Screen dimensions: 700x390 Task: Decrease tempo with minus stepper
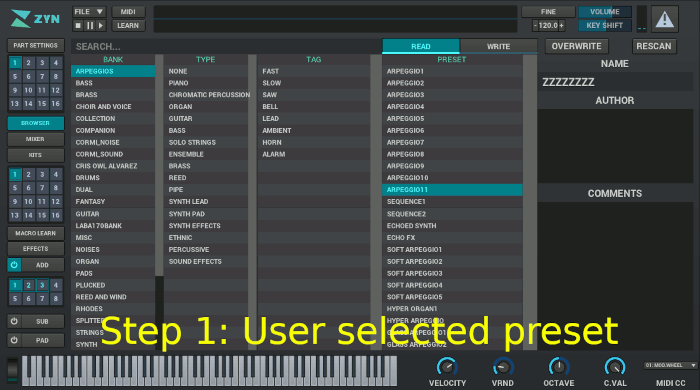(x=535, y=25)
